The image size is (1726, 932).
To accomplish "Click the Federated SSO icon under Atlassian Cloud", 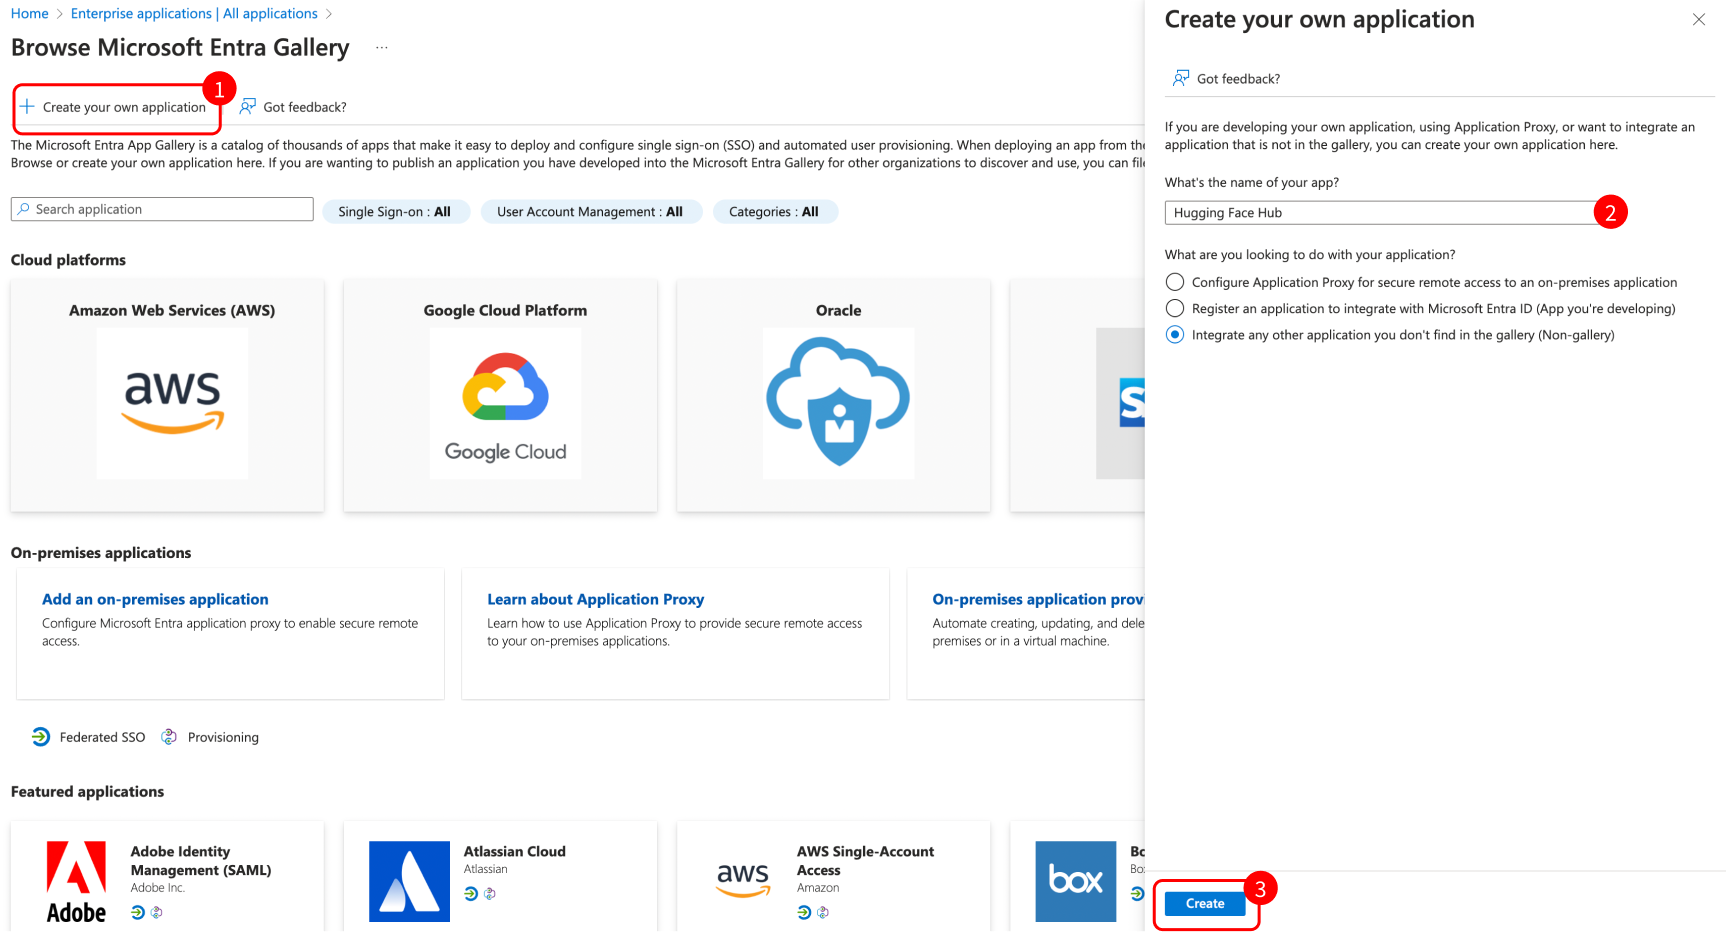I will tap(471, 894).
